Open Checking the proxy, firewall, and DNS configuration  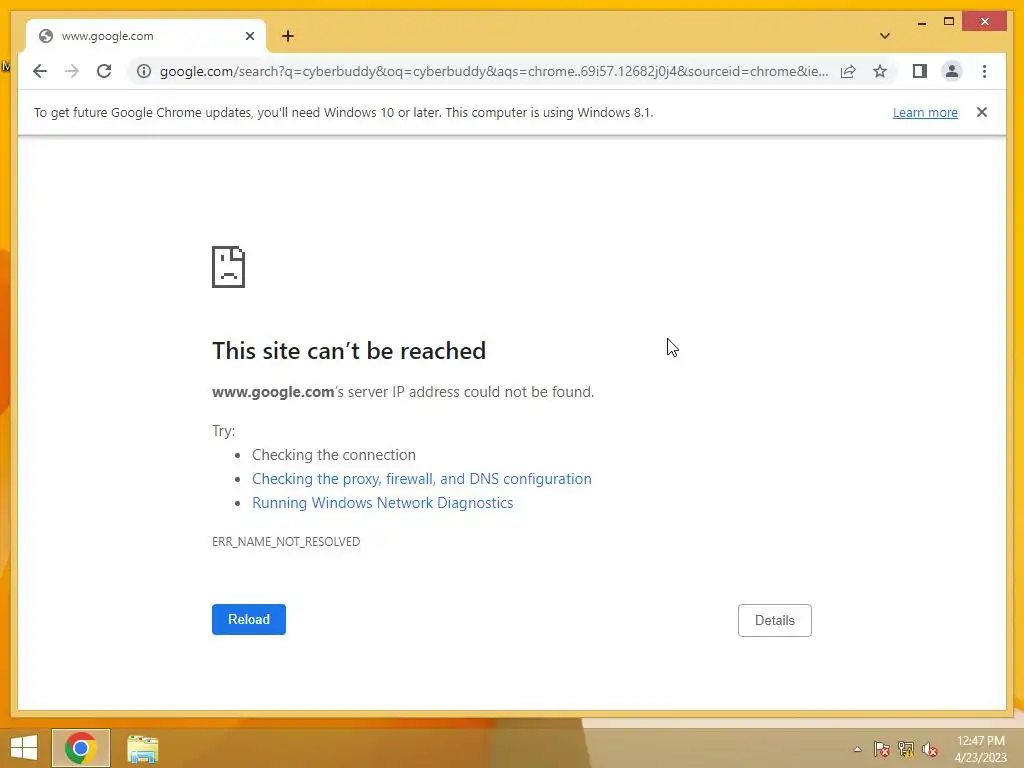tap(422, 479)
